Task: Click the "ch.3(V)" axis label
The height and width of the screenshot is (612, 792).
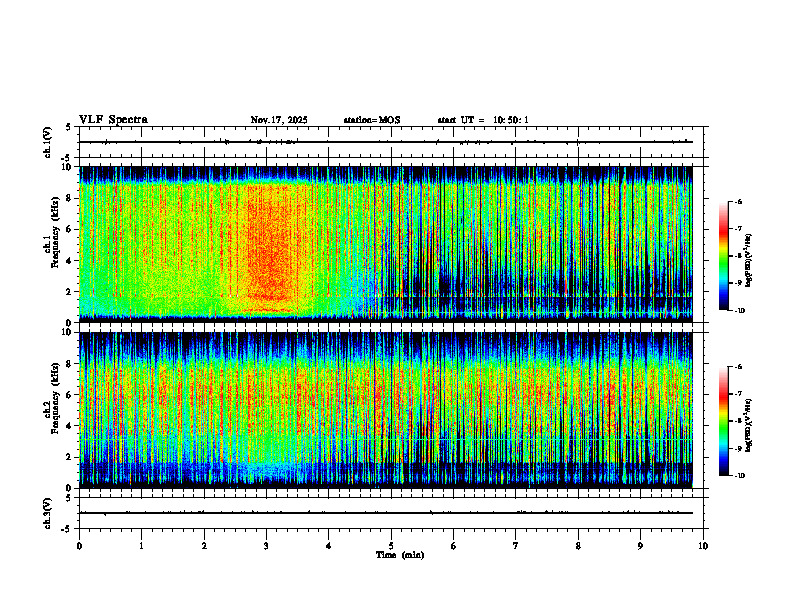Action: pyautogui.click(x=48, y=513)
